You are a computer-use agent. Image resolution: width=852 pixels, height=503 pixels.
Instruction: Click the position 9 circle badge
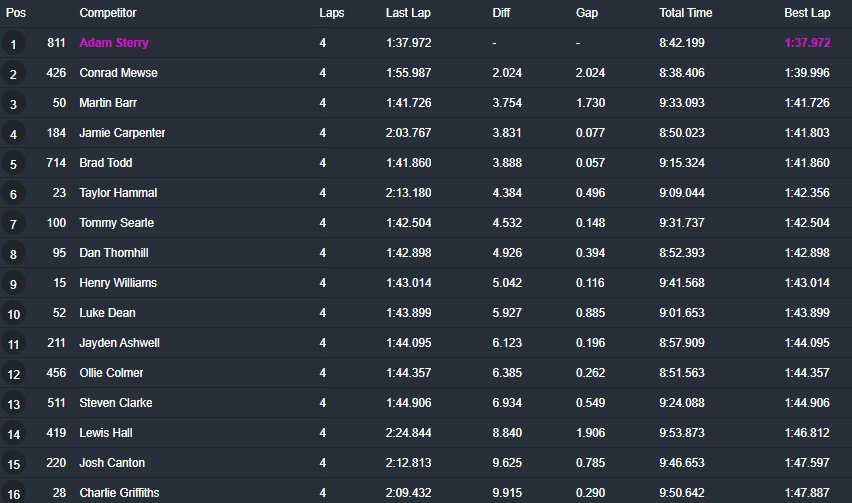click(x=13, y=284)
